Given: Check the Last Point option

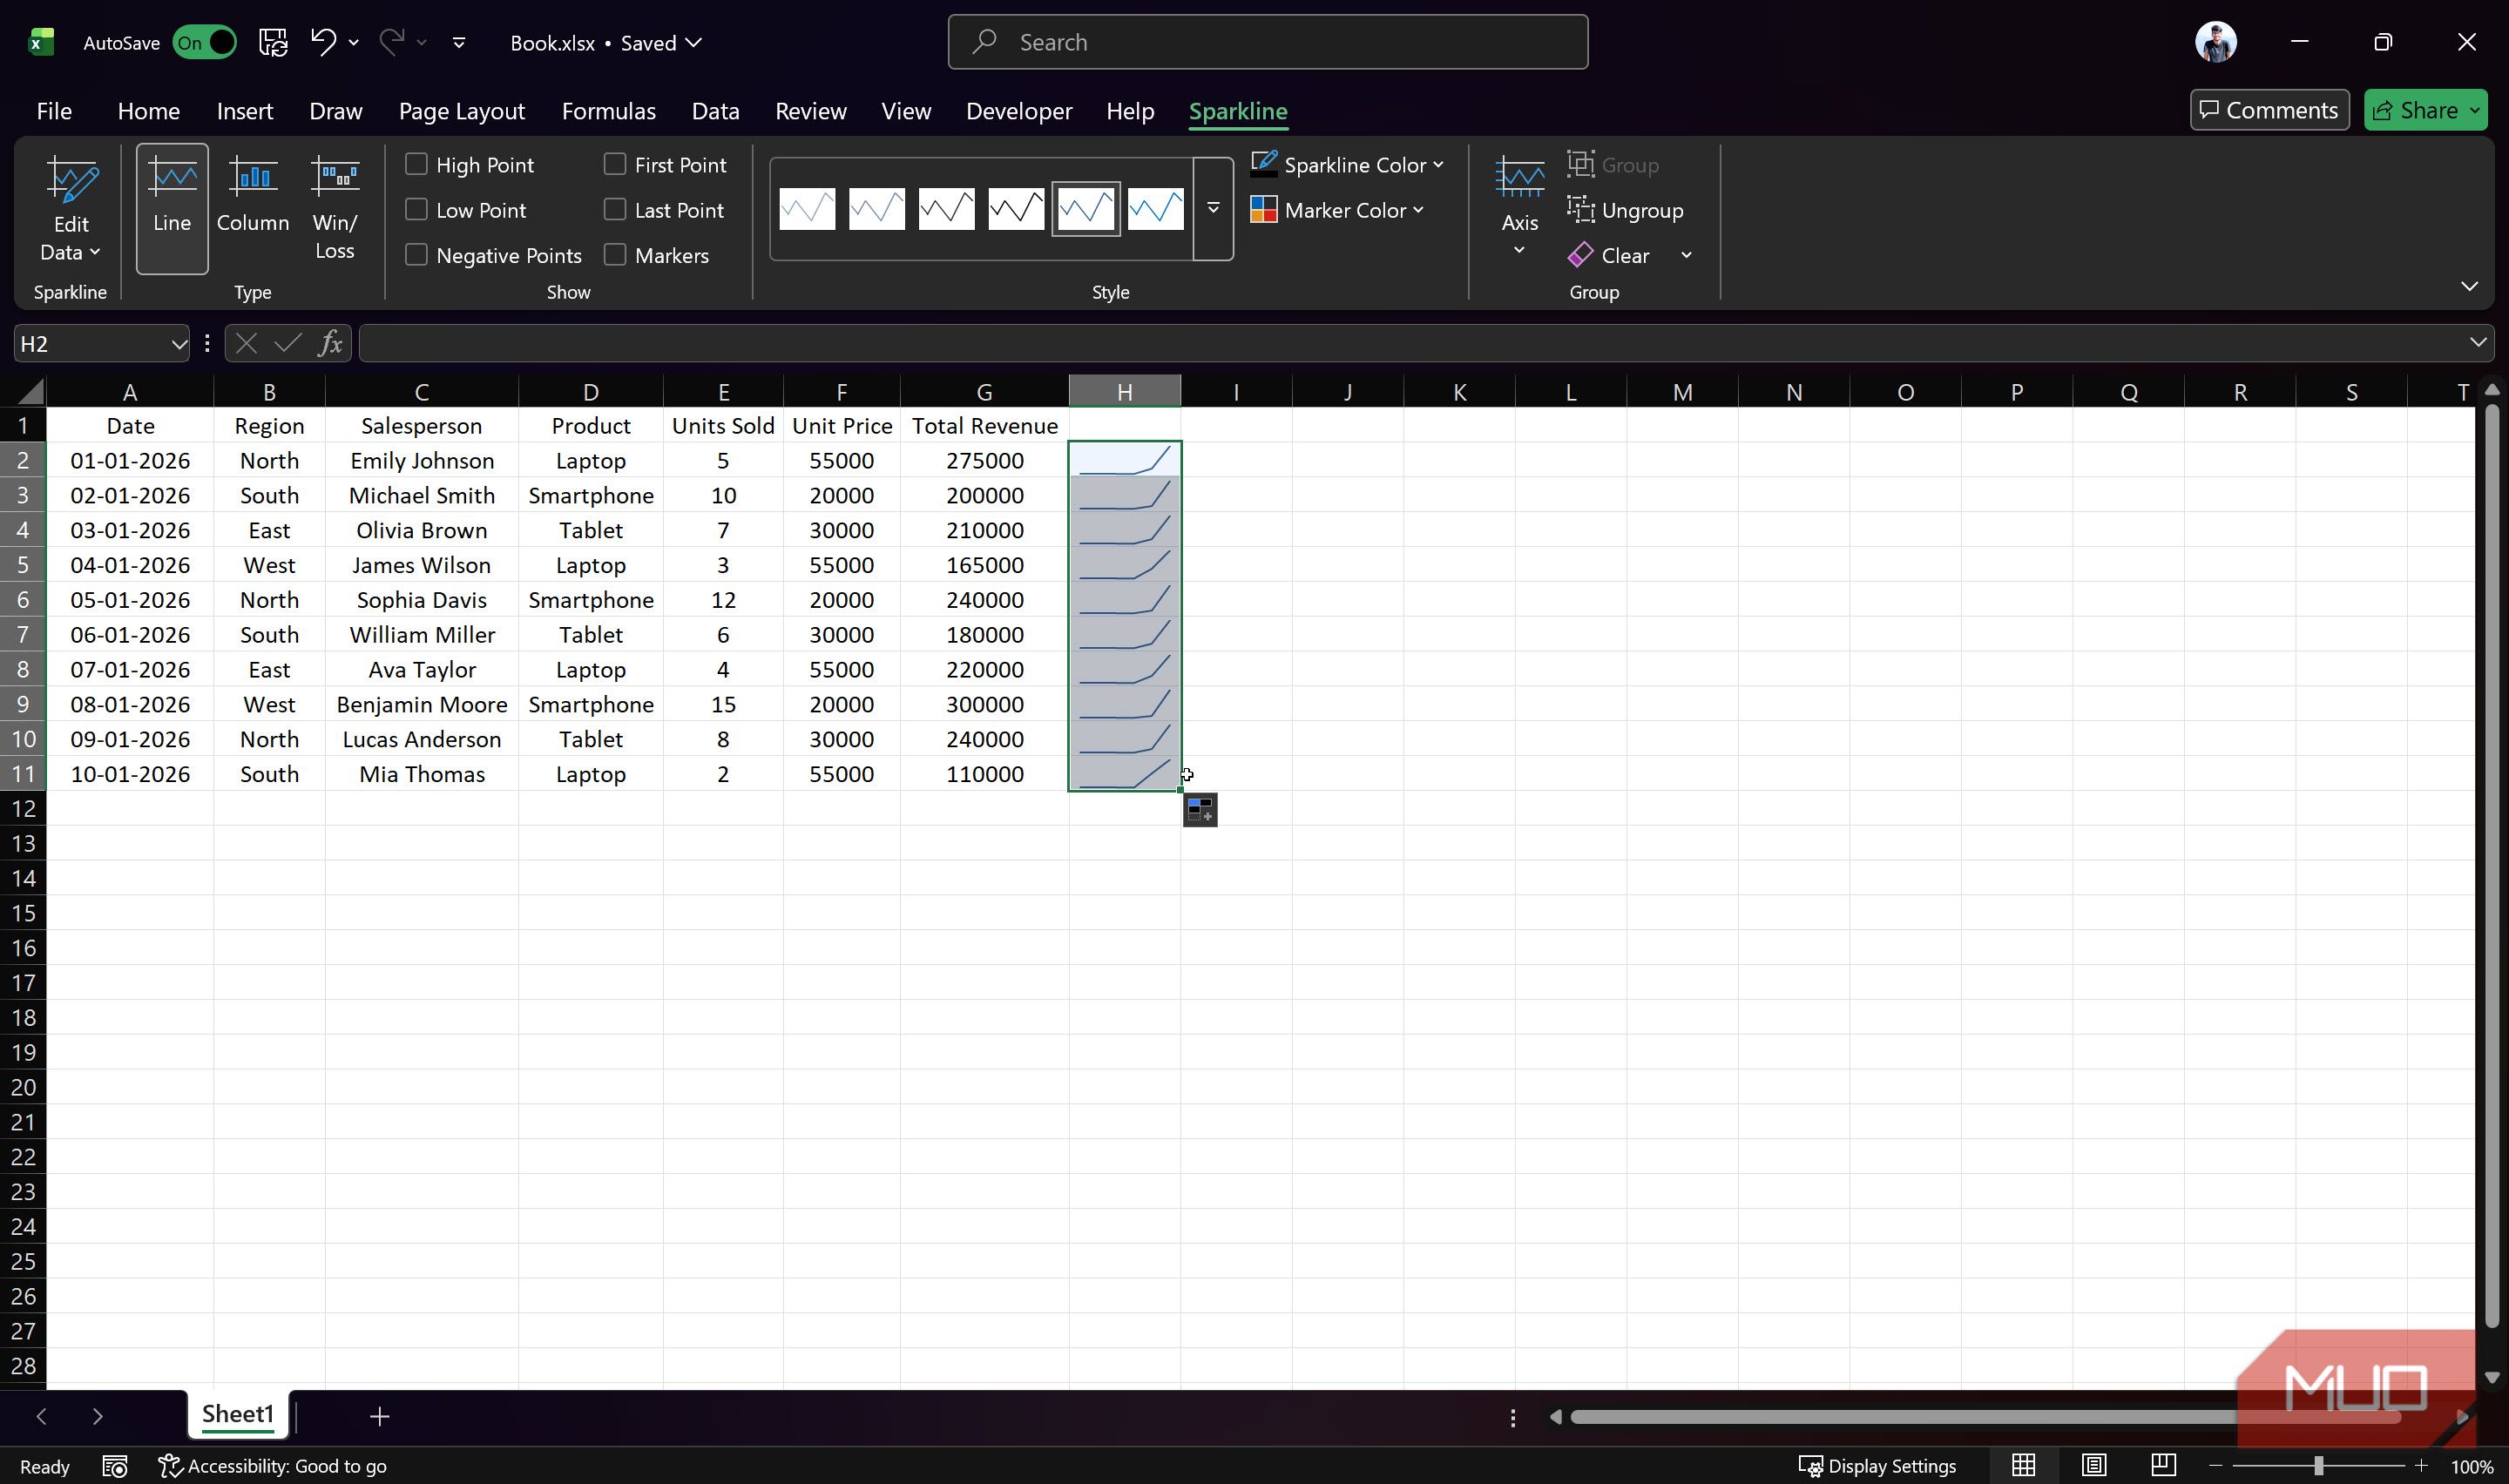Looking at the screenshot, I should [615, 209].
